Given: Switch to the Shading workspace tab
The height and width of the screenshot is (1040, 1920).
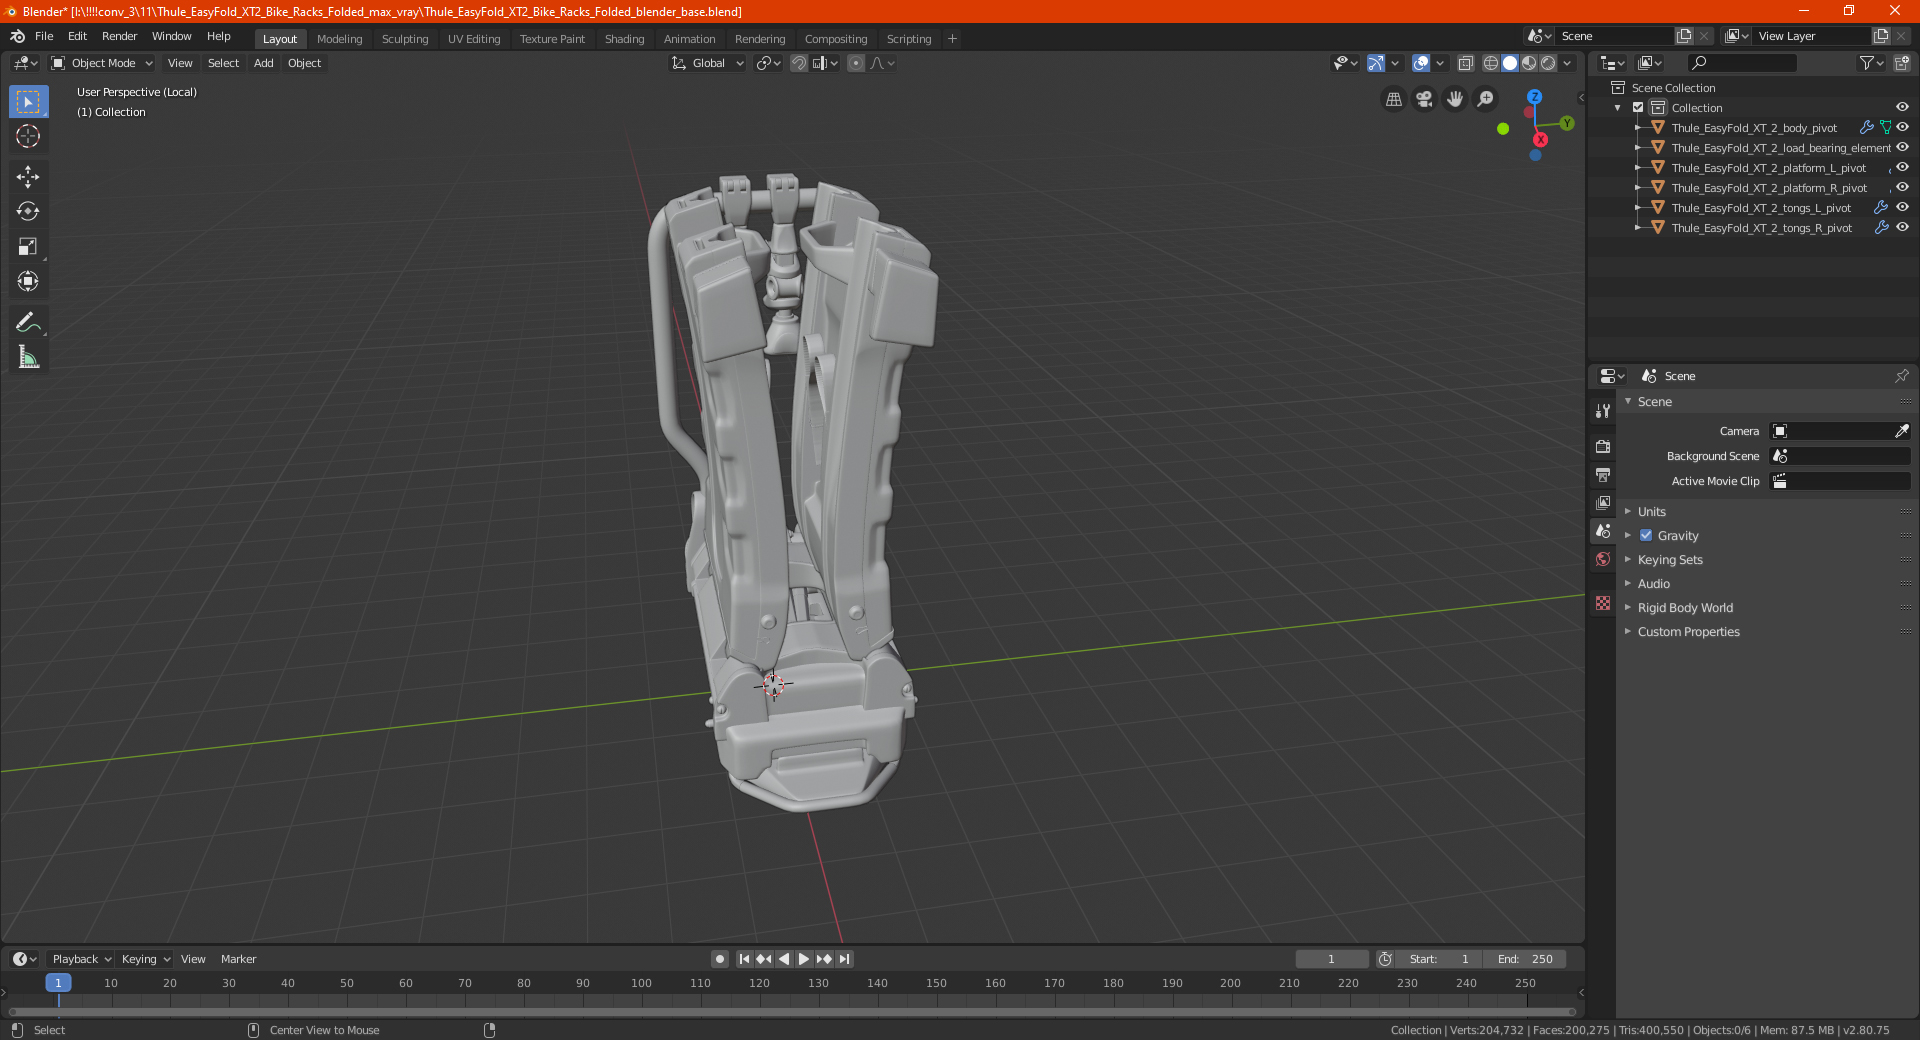Looking at the screenshot, I should click(x=624, y=39).
